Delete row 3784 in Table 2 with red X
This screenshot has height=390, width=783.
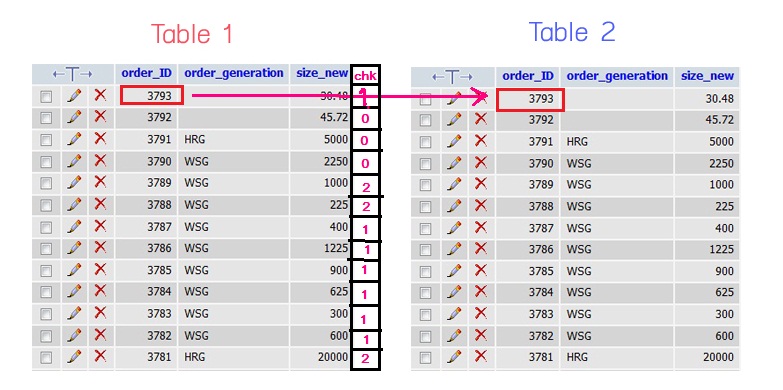[x=480, y=292]
